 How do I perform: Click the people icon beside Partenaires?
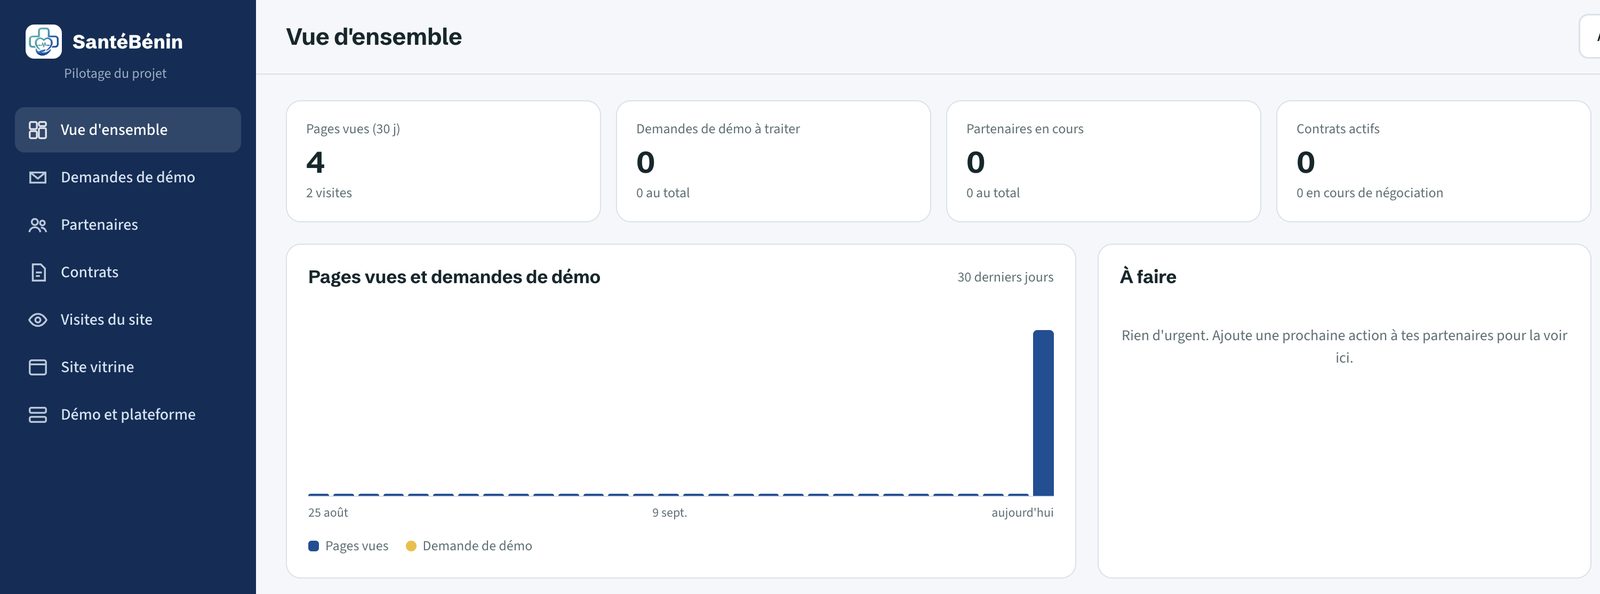point(38,225)
